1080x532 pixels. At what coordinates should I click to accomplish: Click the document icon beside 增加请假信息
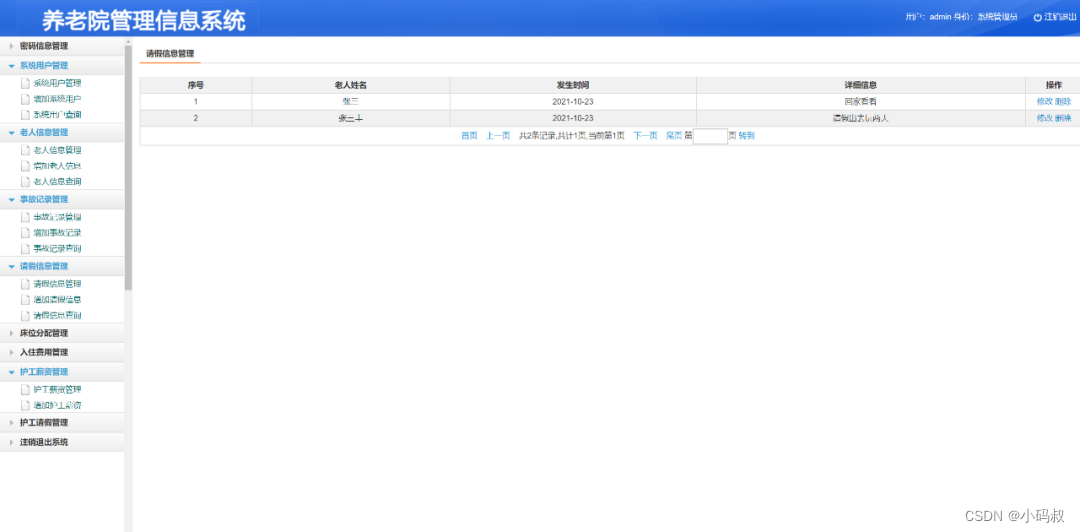point(26,299)
